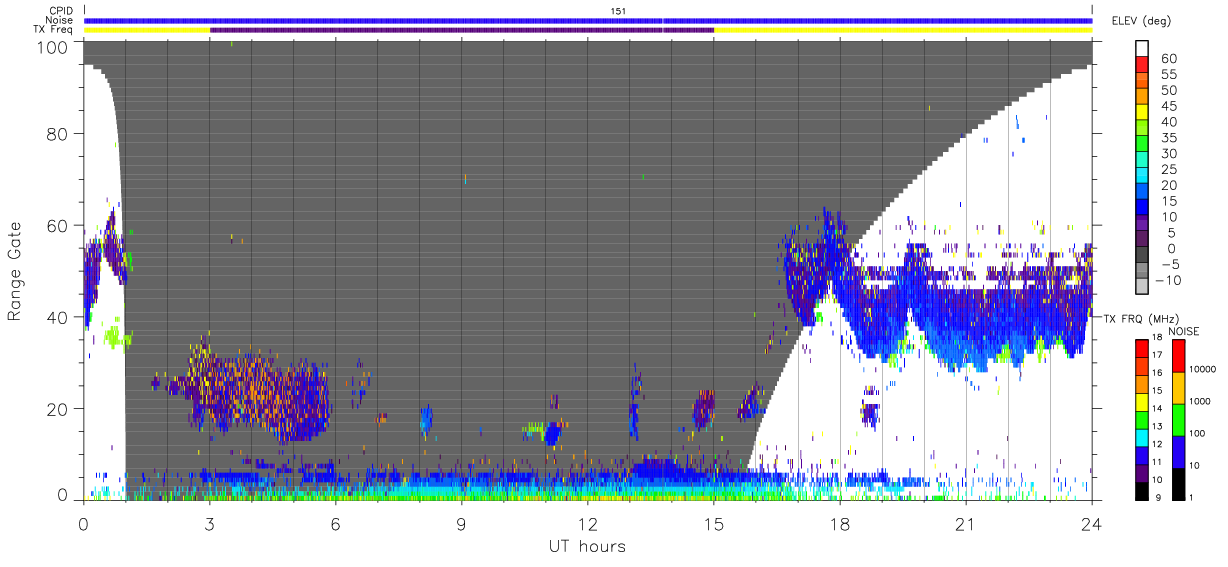
Task: Click the blue 10–100 NOISE swatch
Action: tap(1178, 452)
